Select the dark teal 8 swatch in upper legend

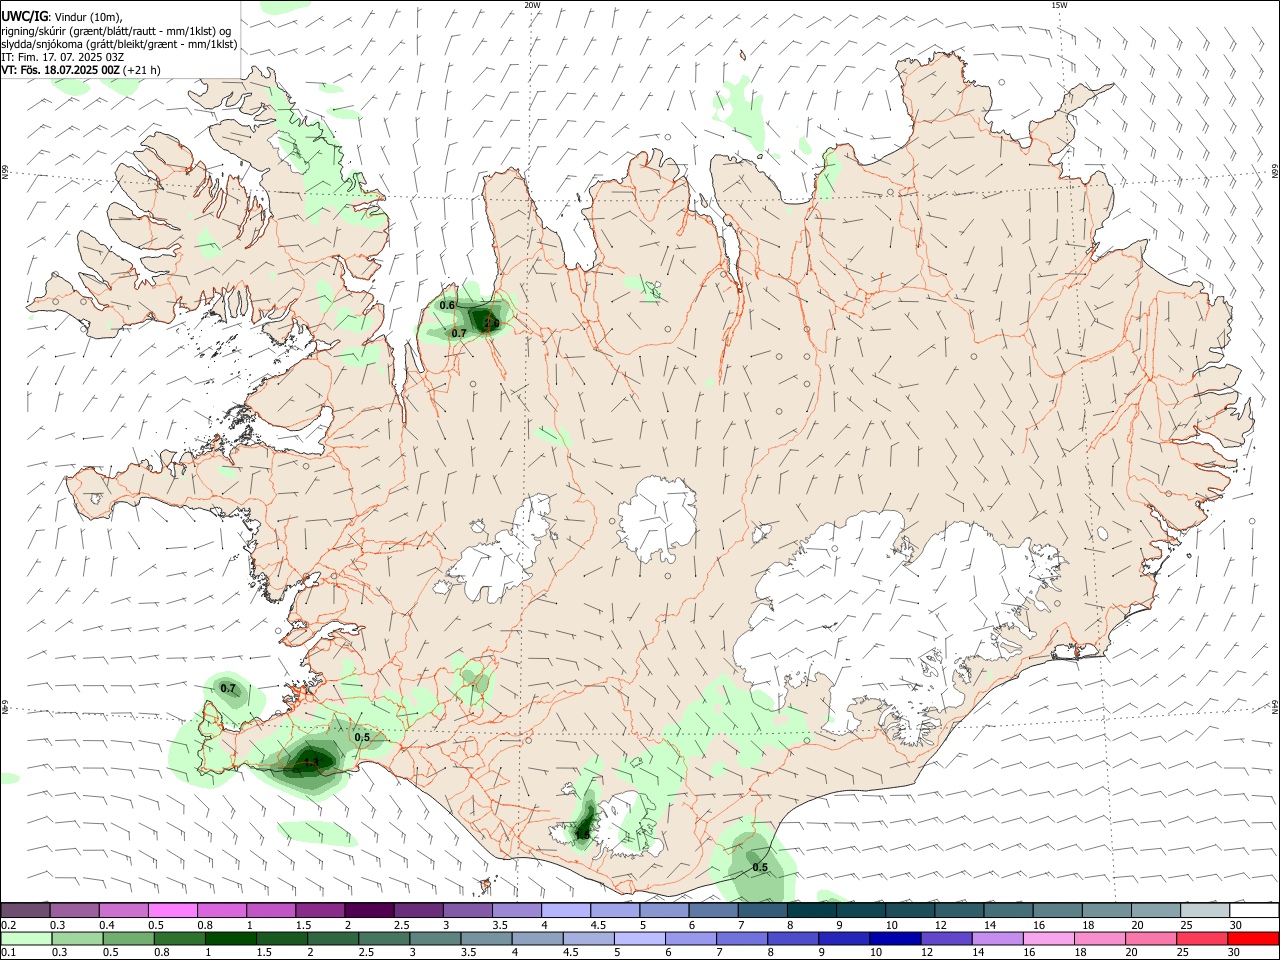(x=811, y=911)
